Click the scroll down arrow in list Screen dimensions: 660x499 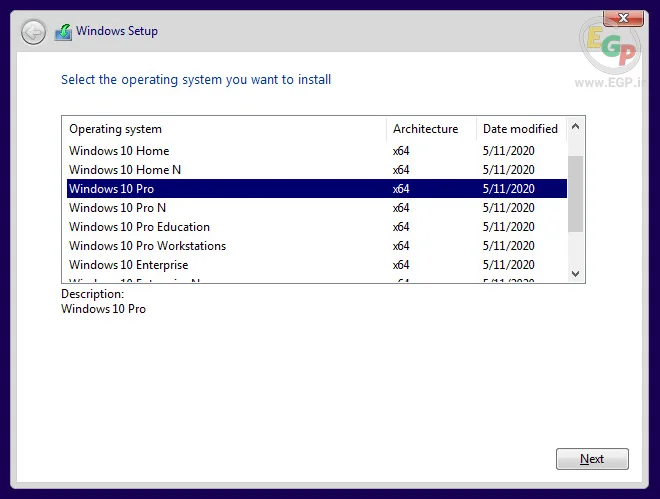tap(575, 274)
